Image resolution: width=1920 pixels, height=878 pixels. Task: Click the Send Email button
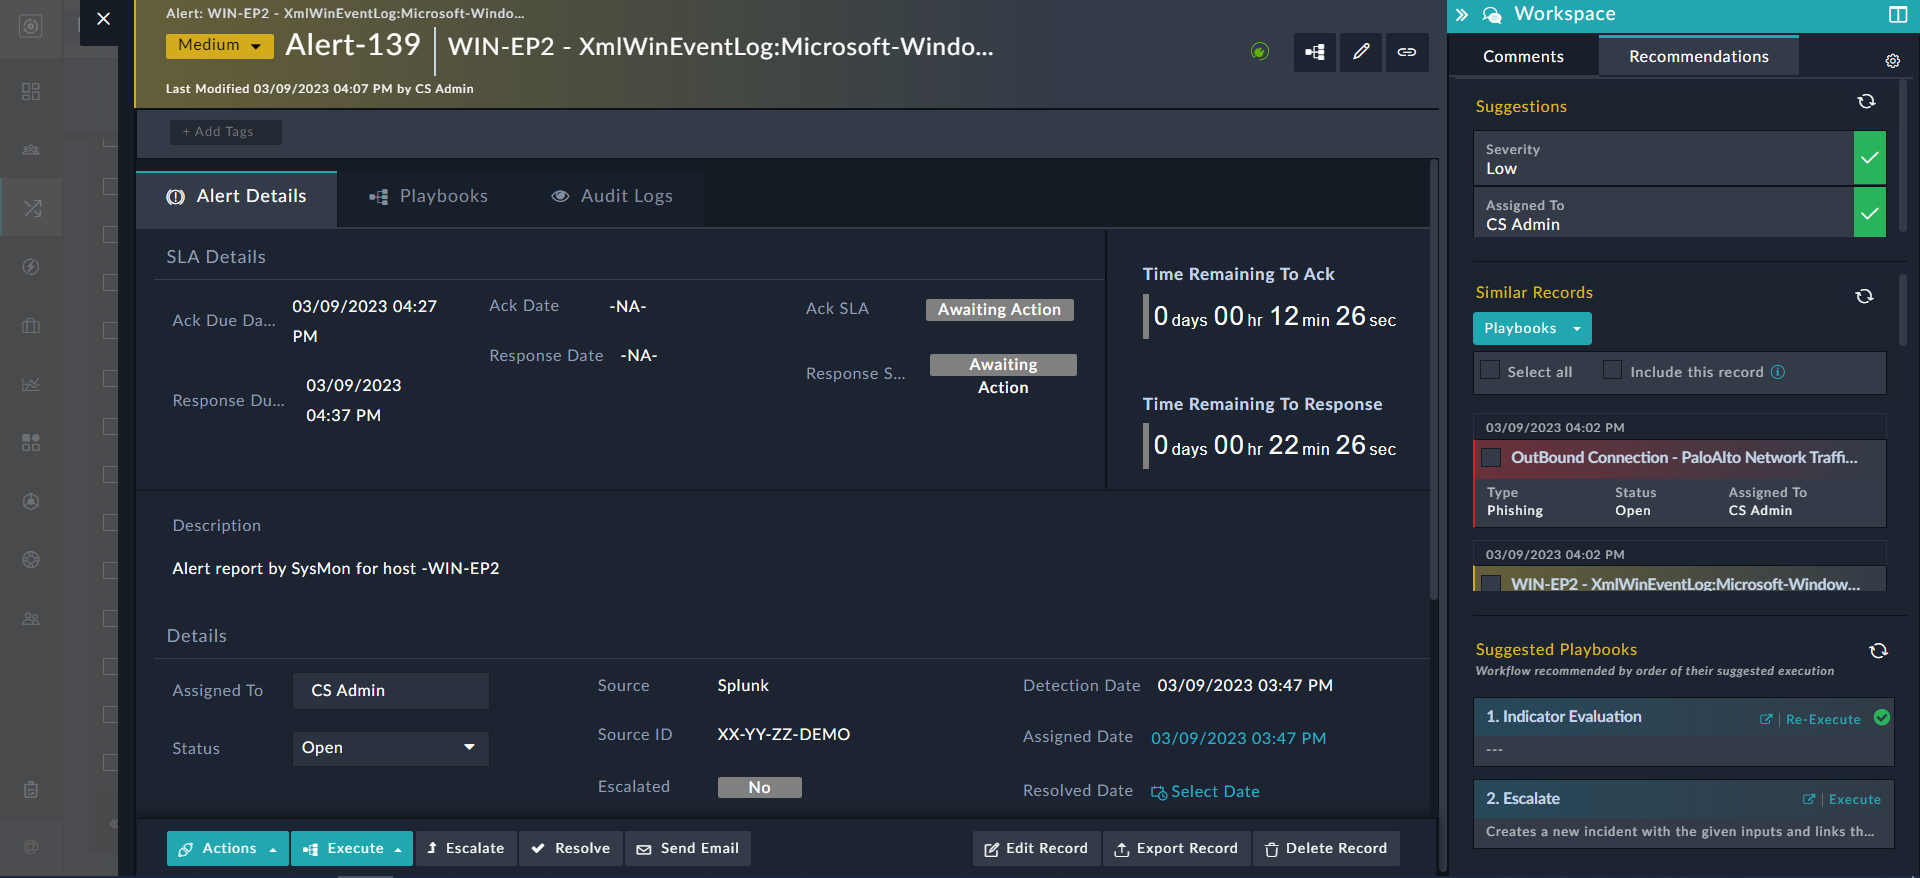(688, 848)
